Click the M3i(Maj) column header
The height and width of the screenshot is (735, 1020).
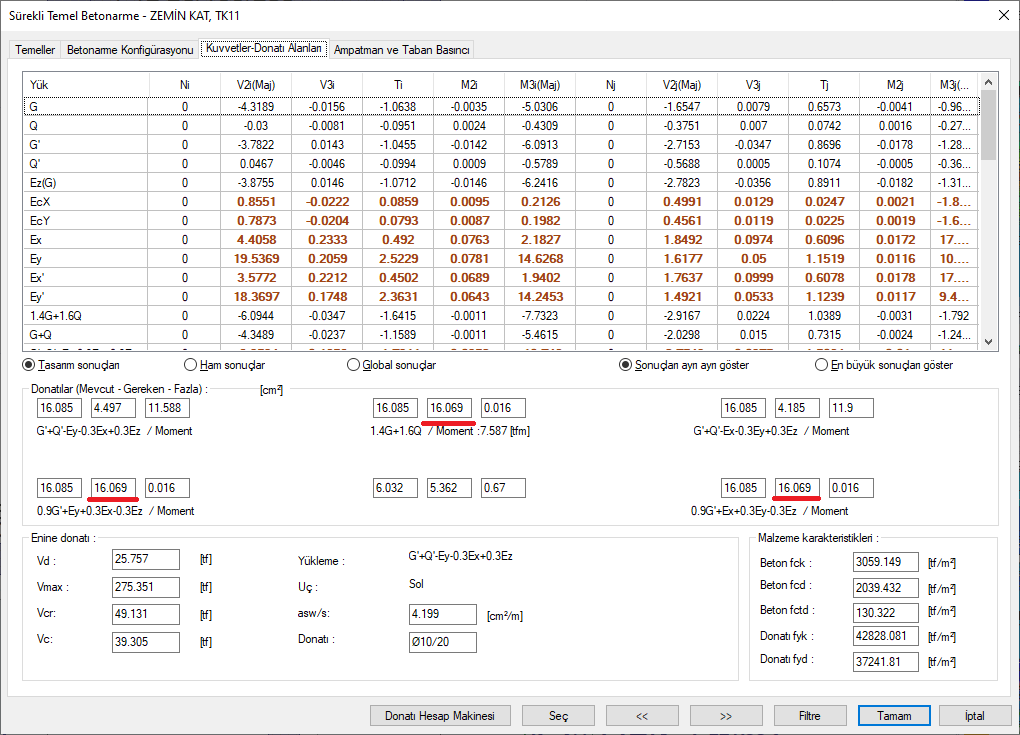[x=540, y=85]
